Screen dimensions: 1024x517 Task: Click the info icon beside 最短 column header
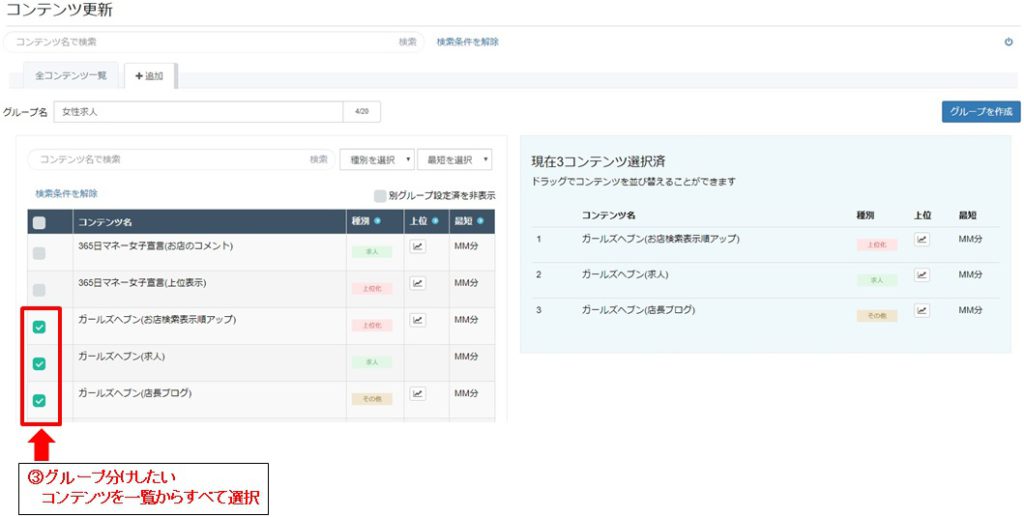[x=481, y=221]
